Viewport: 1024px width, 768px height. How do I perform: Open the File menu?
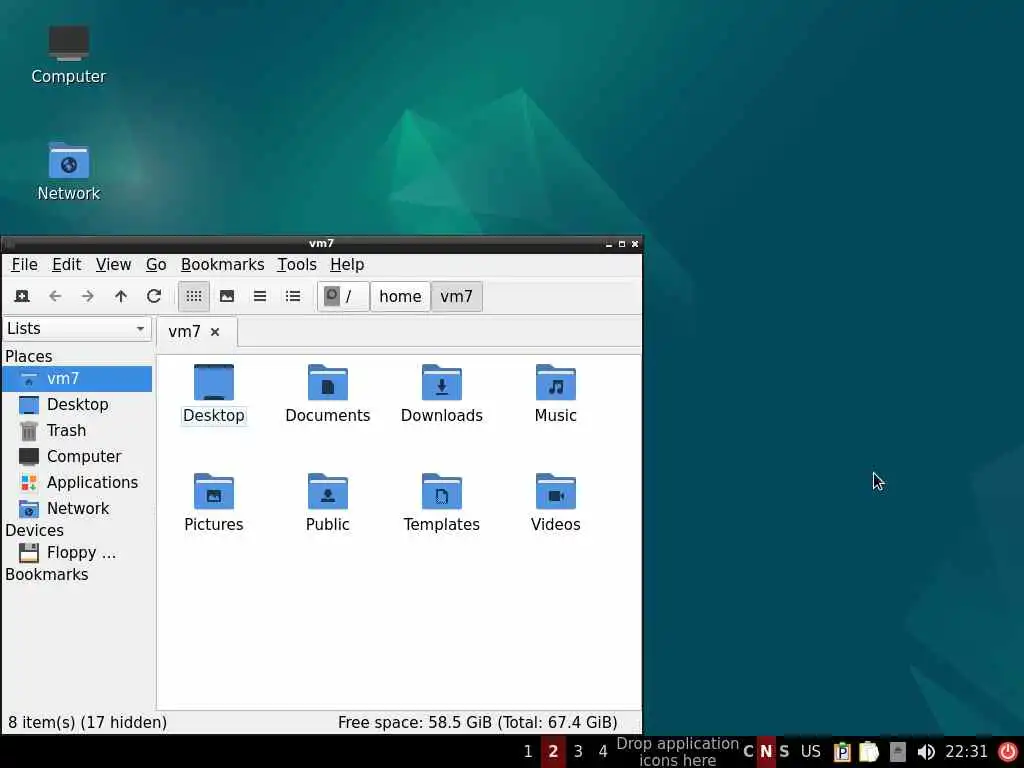coord(24,264)
